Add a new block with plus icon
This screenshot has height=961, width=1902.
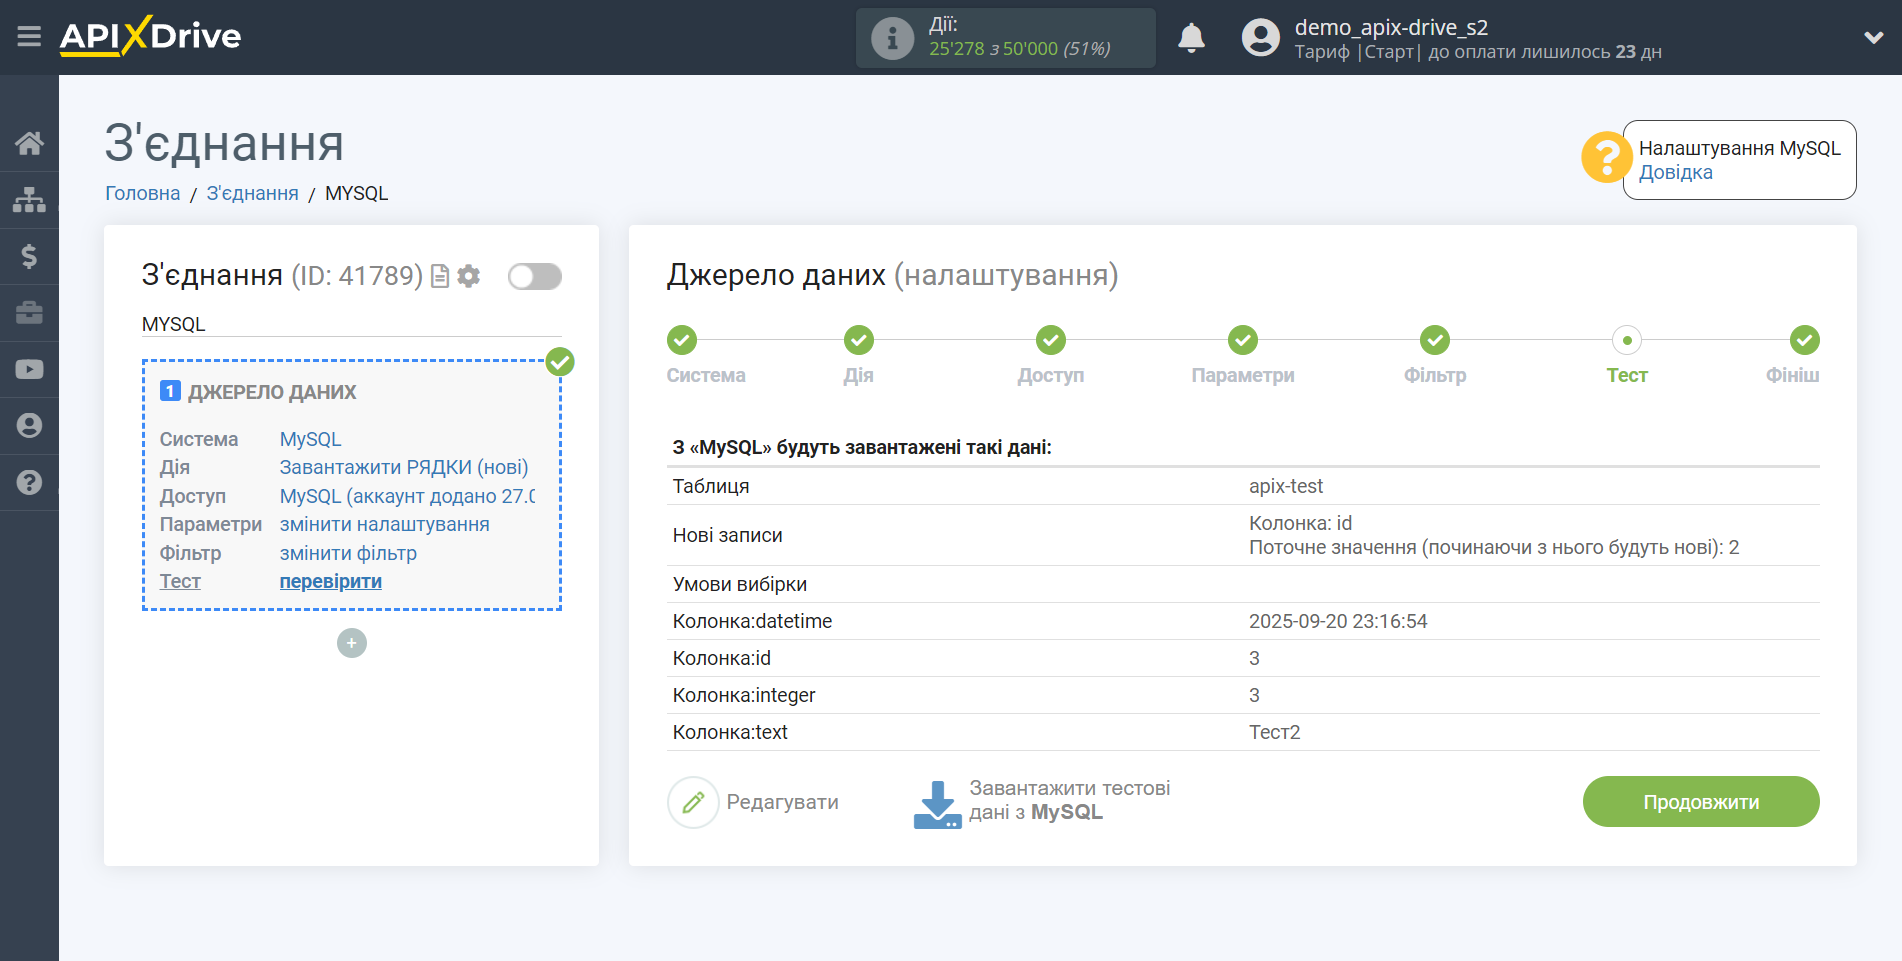[x=351, y=643]
